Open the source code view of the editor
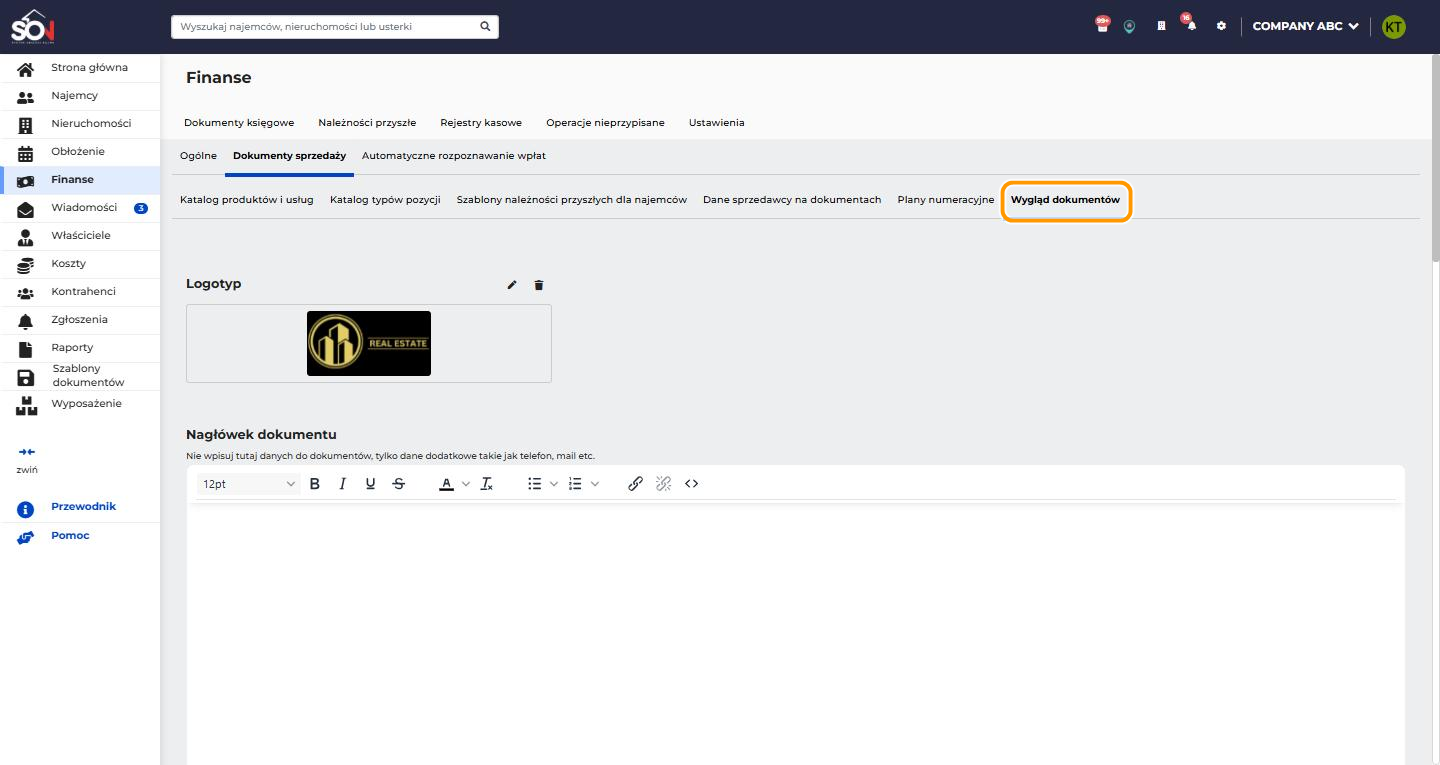This screenshot has width=1440, height=765. [x=691, y=484]
